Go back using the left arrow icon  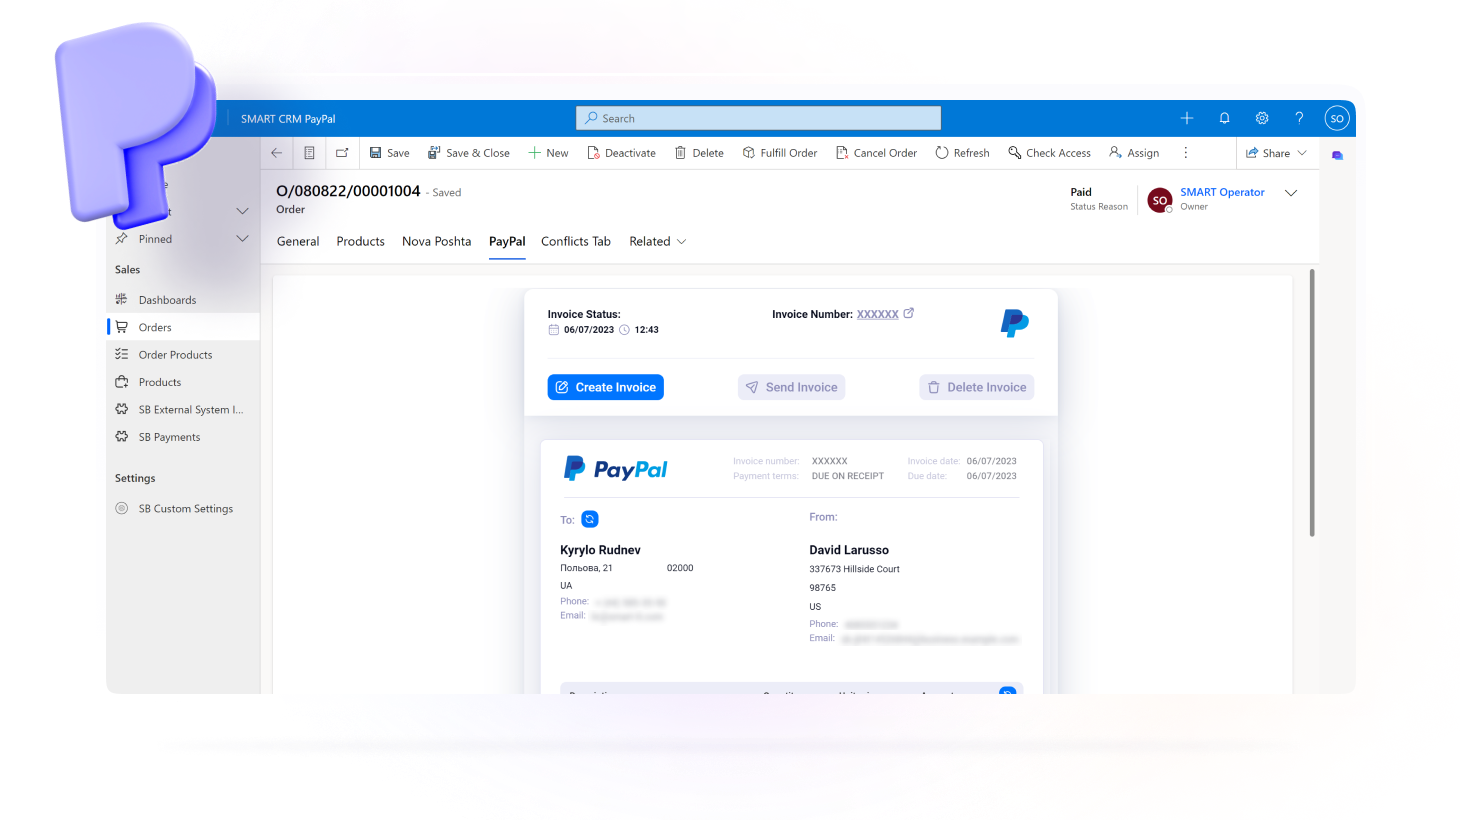point(277,153)
